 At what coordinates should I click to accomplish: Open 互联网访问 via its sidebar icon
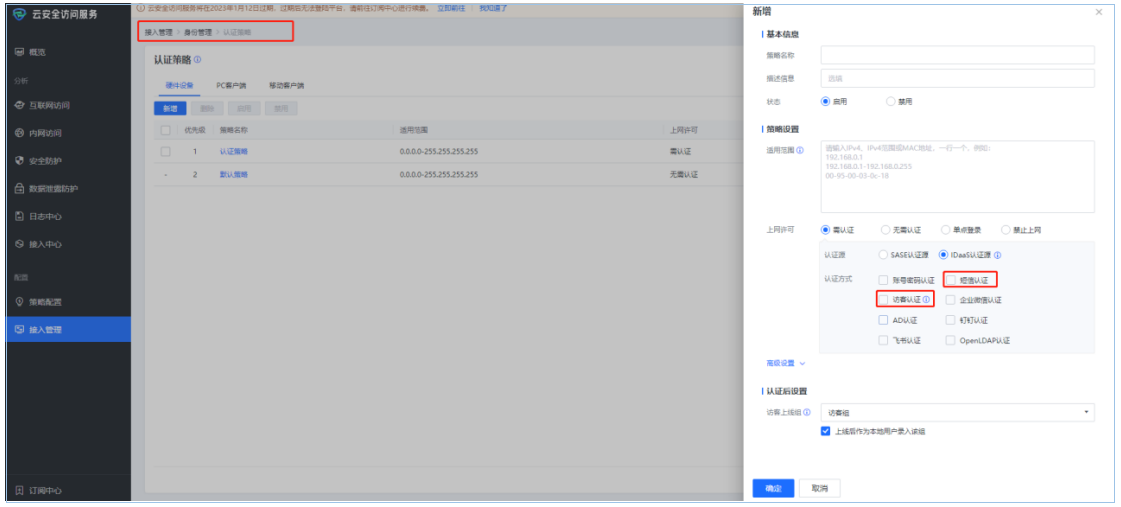[x=19, y=105]
